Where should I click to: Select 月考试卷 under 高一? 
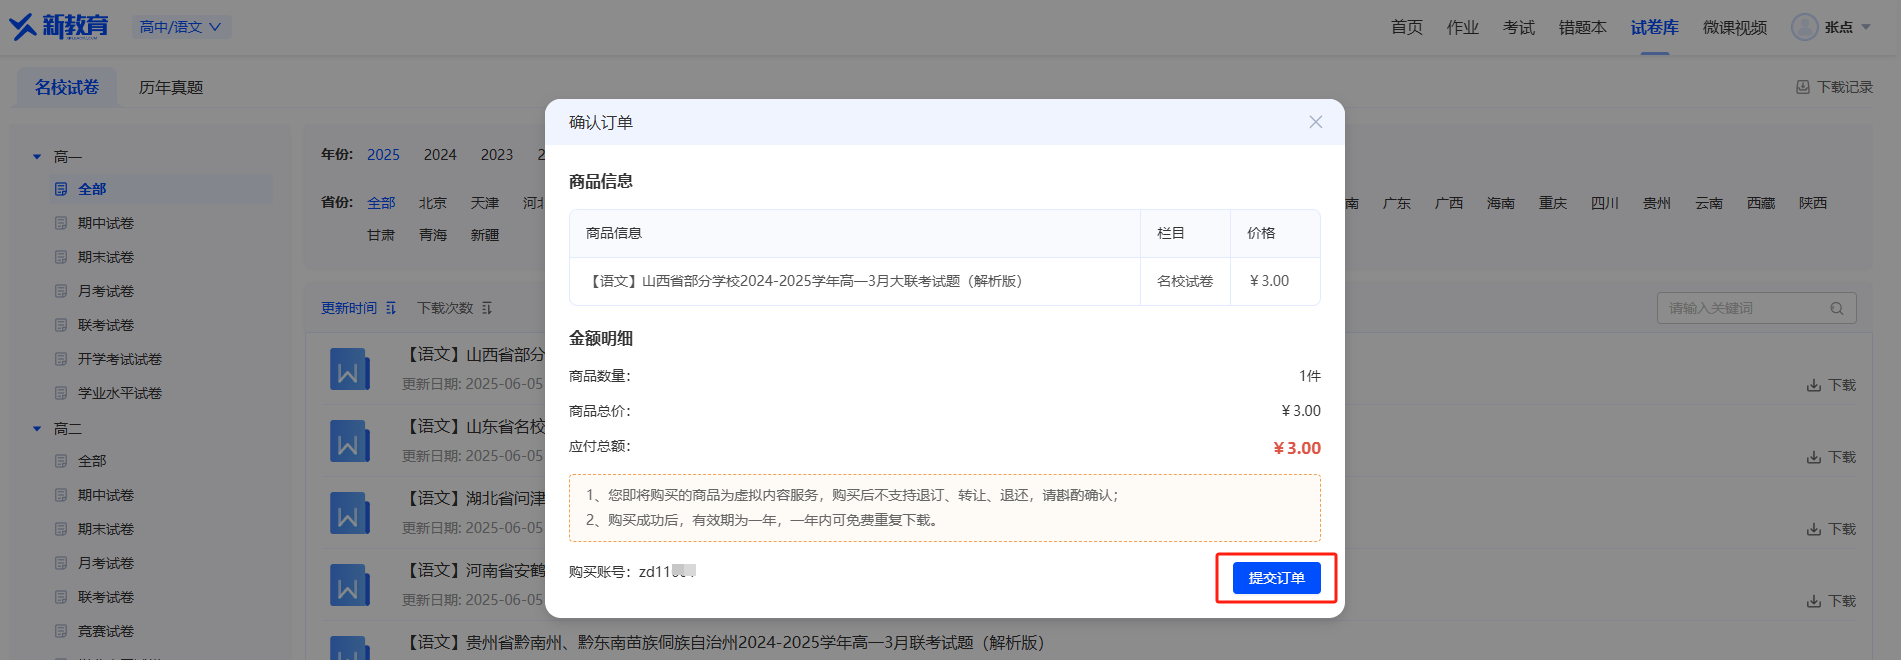click(x=106, y=291)
